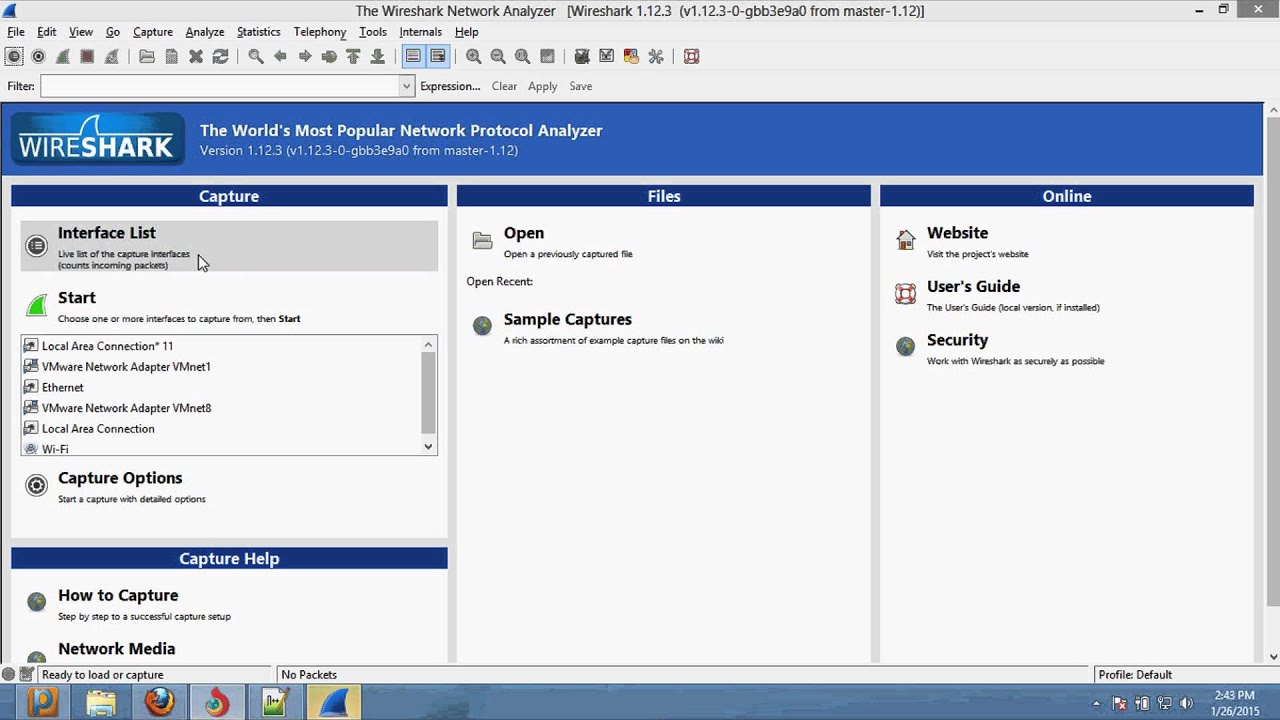Click the Clear filter button
This screenshot has width=1280, height=720.
pos(504,86)
